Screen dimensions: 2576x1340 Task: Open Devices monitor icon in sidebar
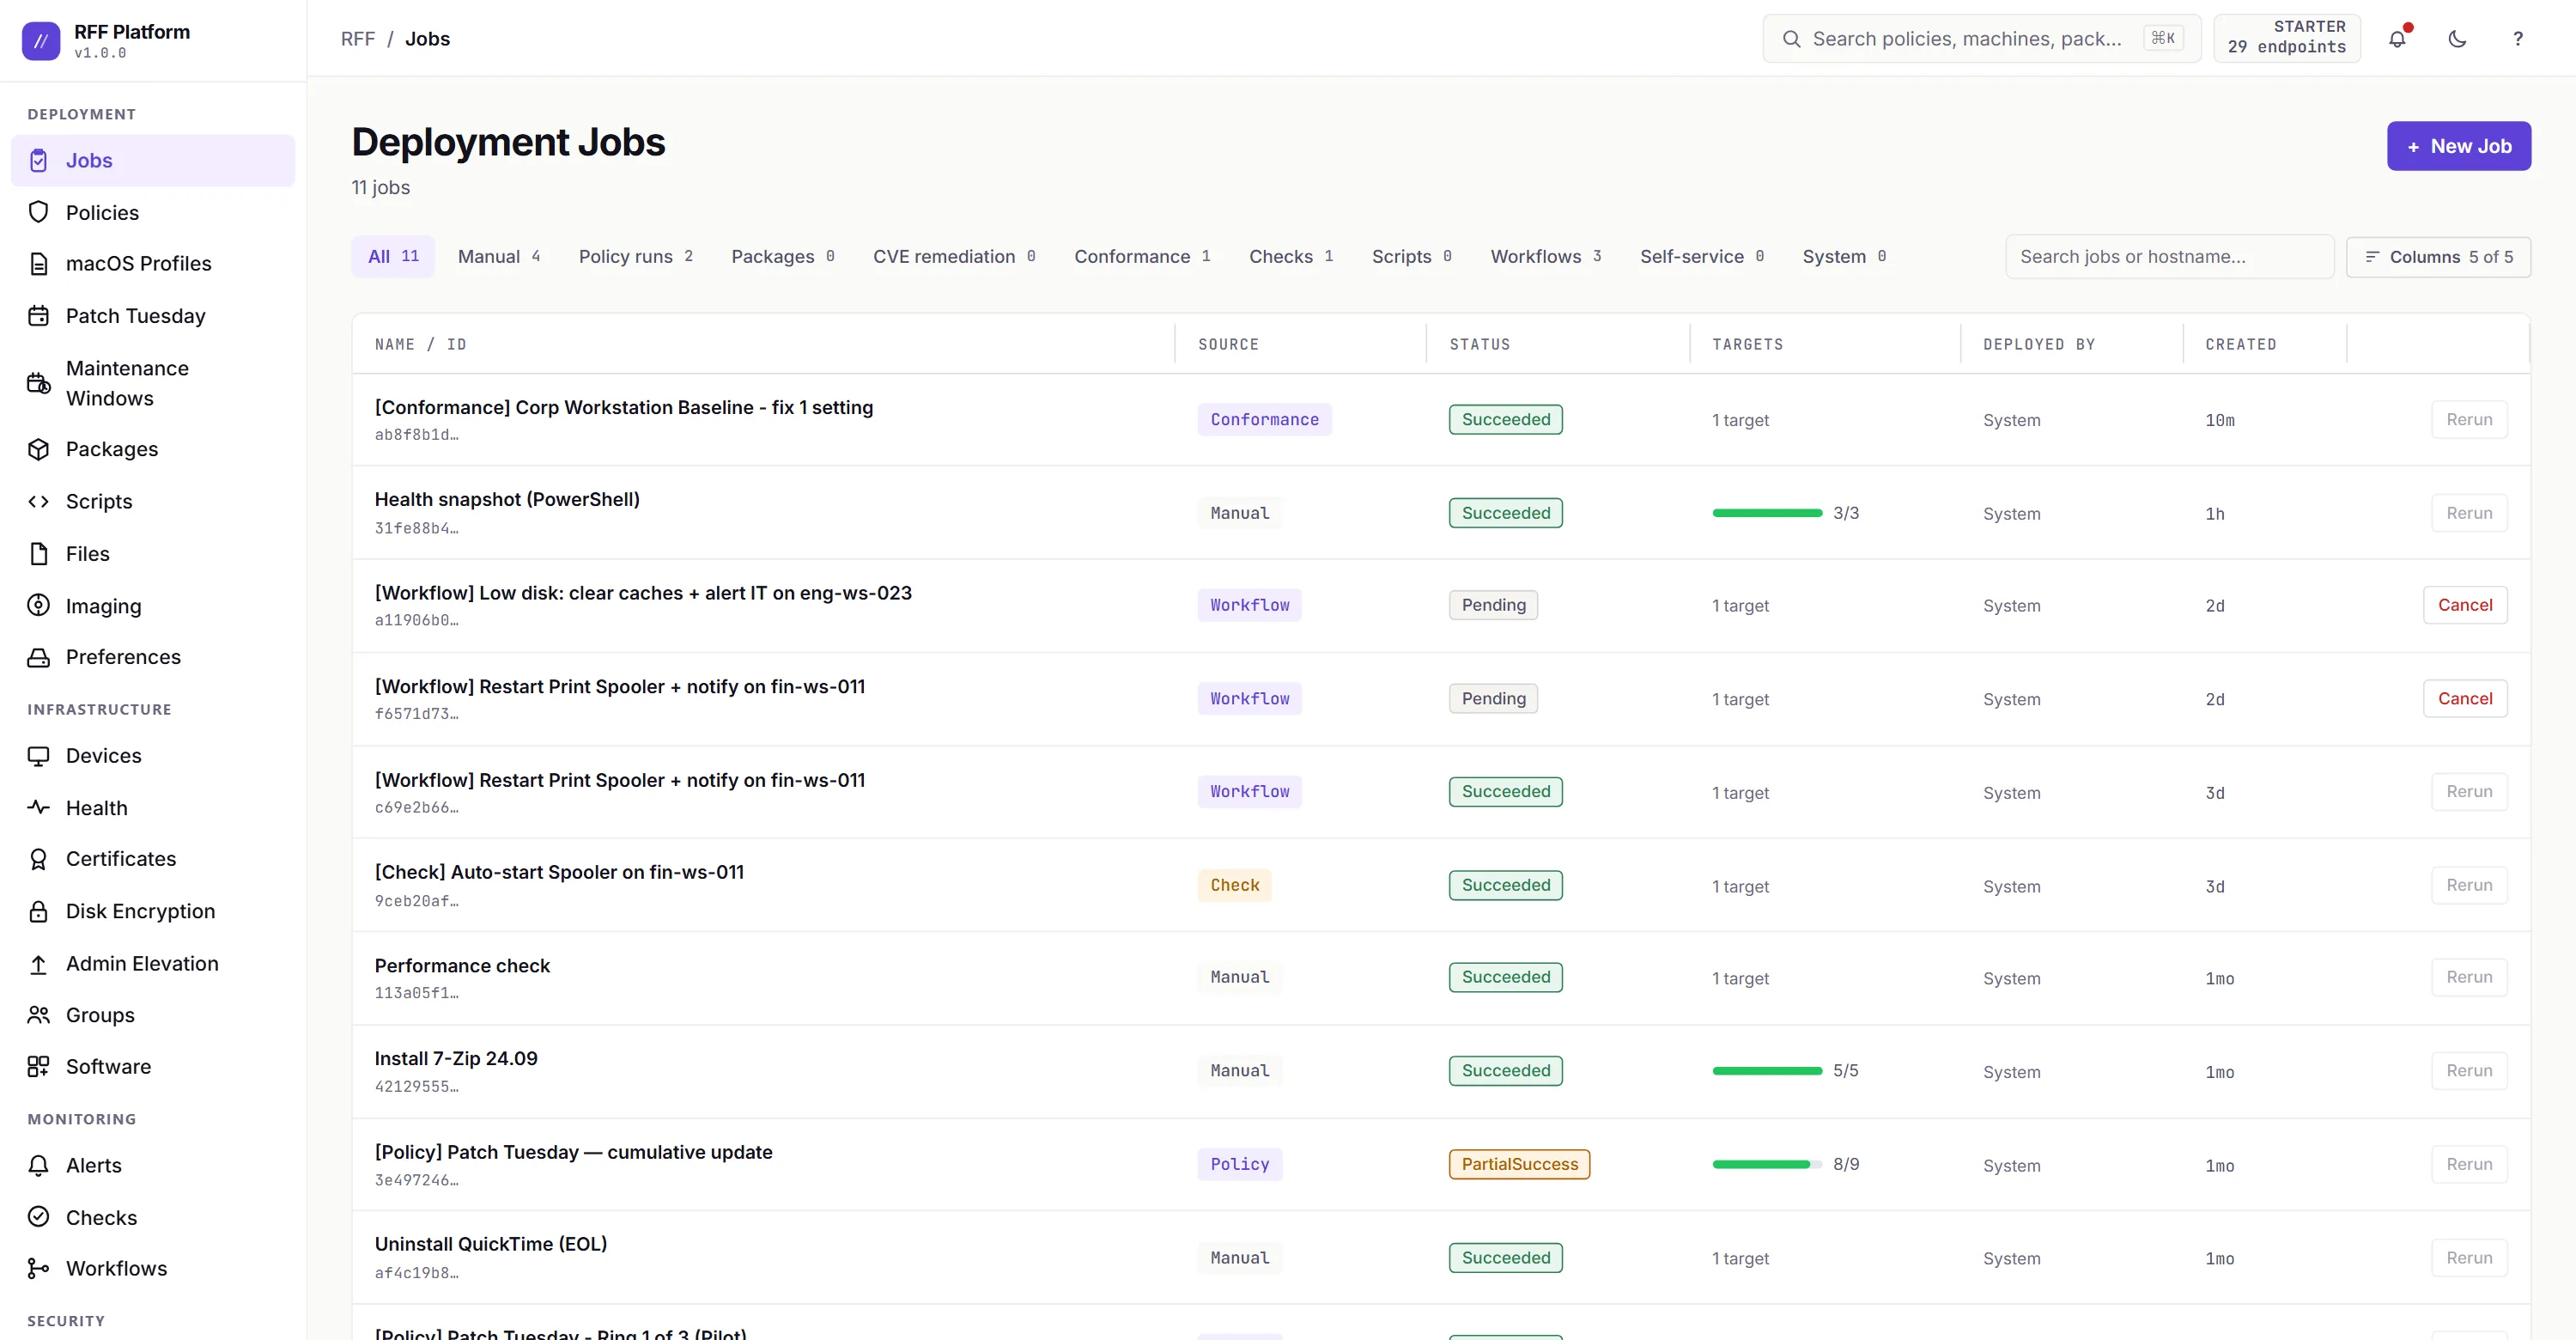[38, 756]
